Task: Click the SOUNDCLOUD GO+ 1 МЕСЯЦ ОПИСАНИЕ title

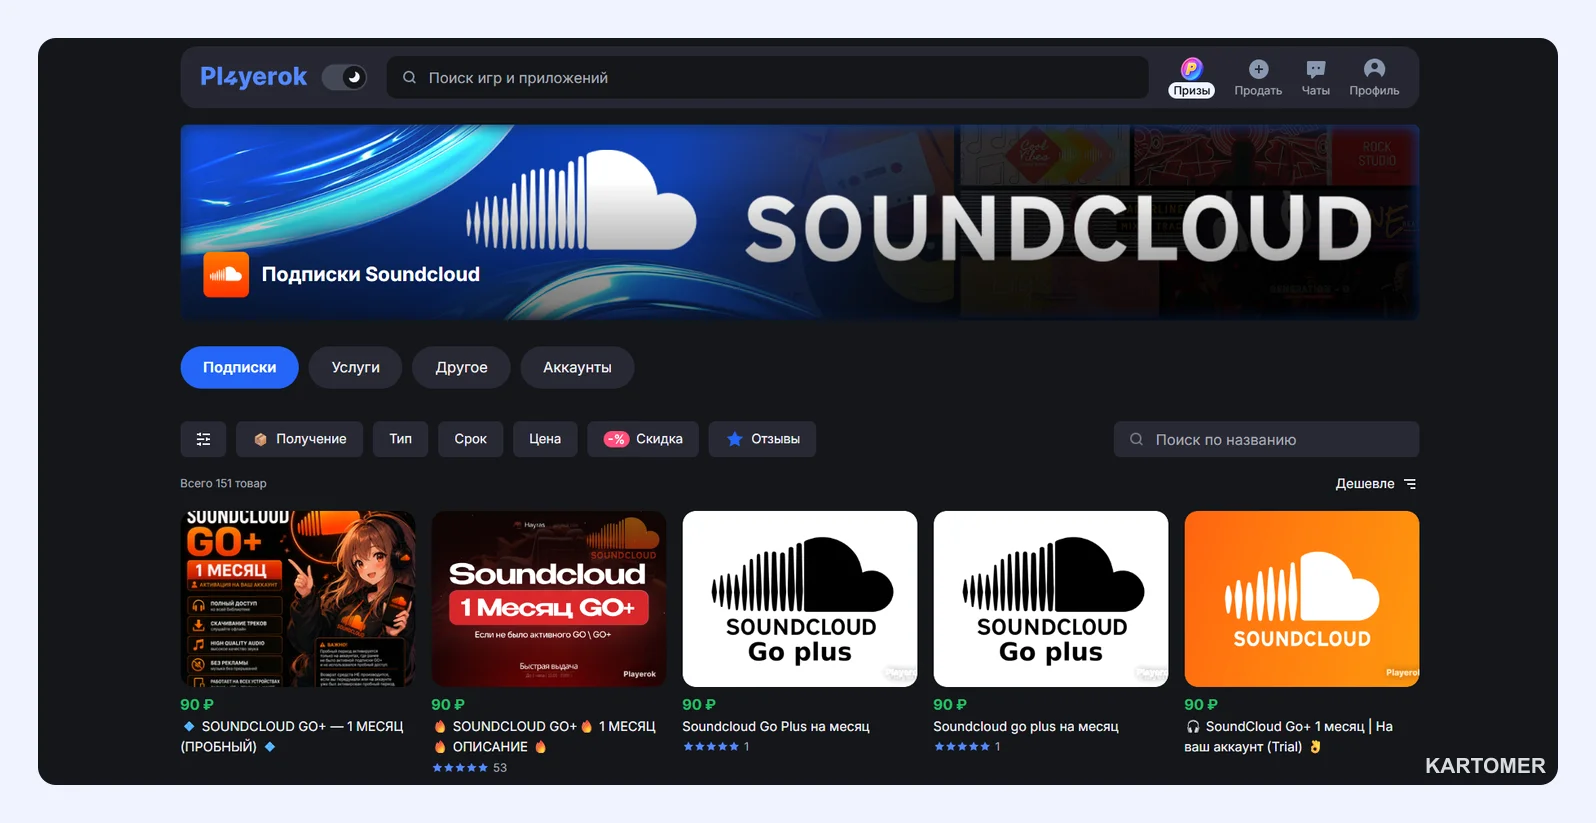Action: (x=544, y=736)
